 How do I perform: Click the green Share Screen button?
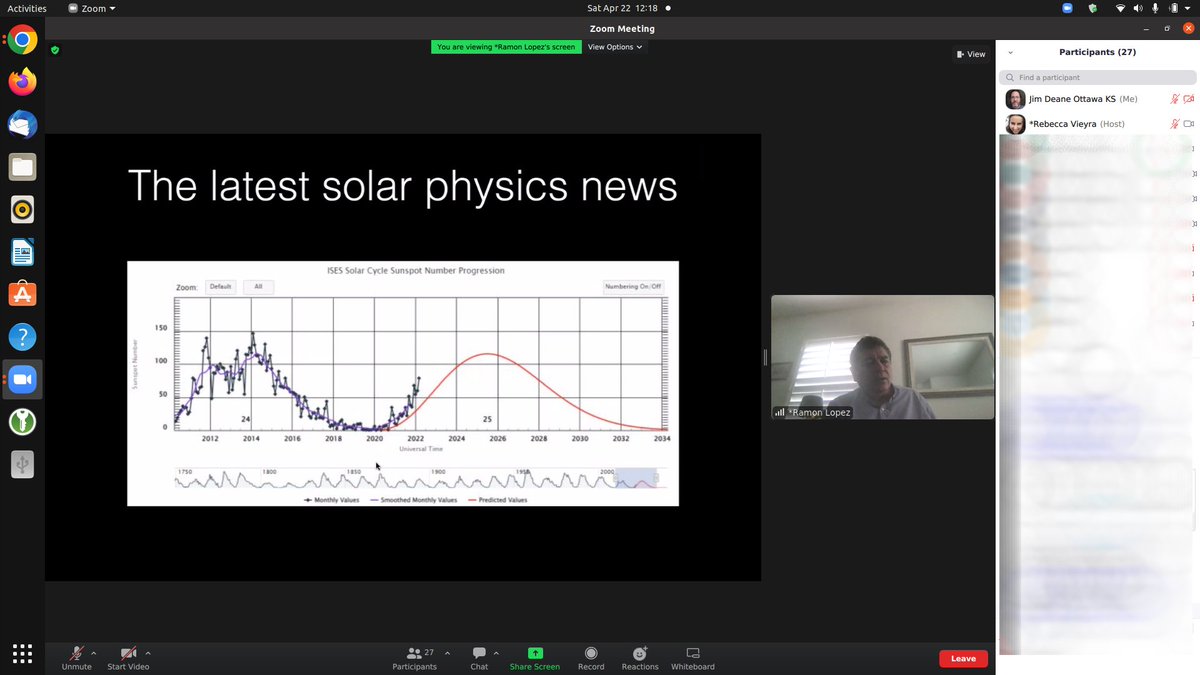pyautogui.click(x=535, y=658)
